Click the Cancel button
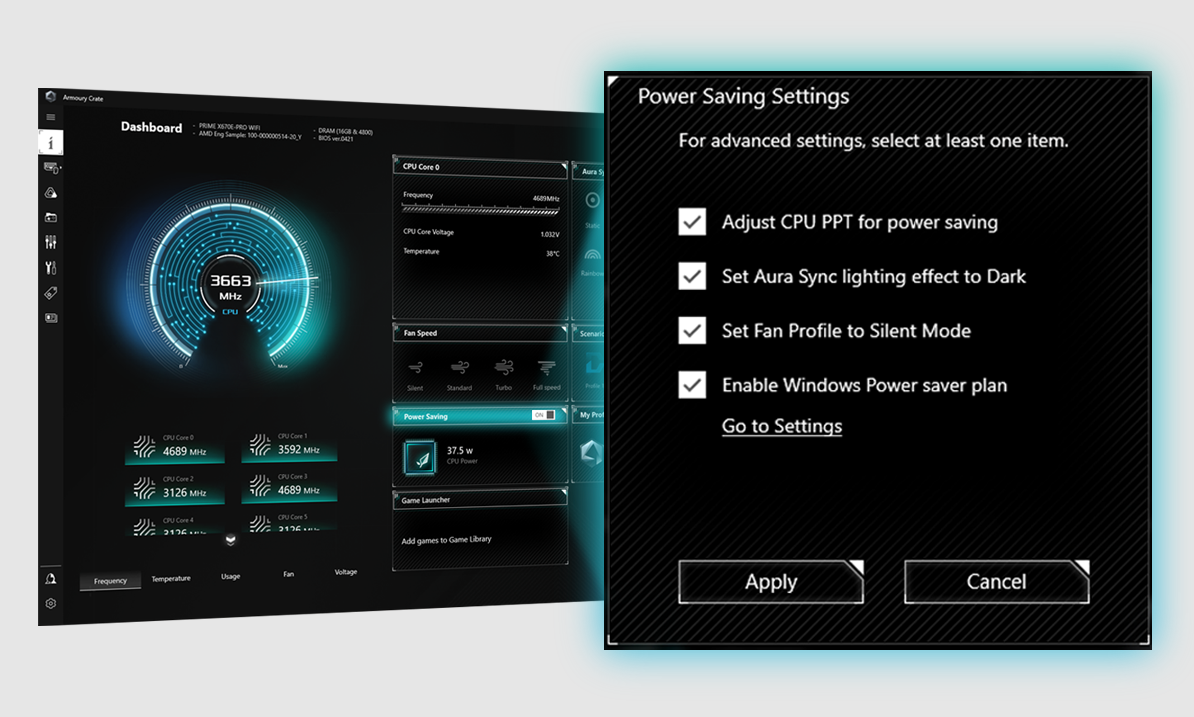This screenshot has width=1194, height=717. (996, 582)
